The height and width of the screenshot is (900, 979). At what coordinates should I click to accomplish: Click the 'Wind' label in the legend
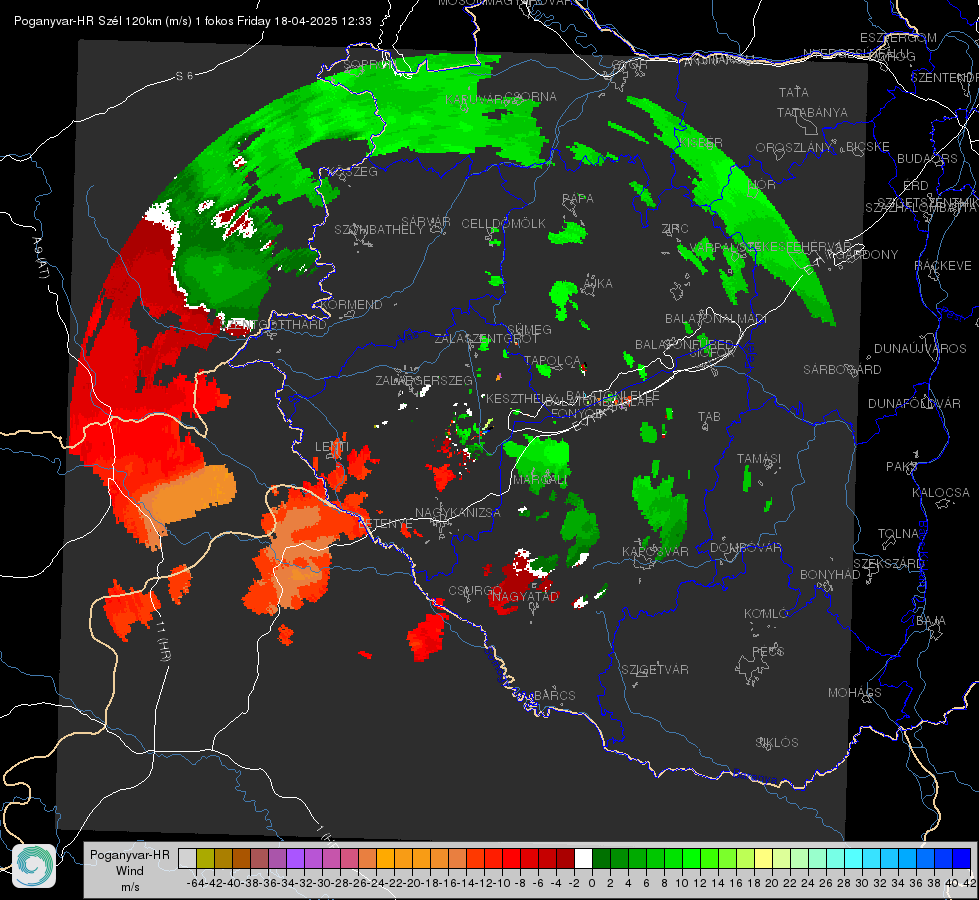tap(129, 871)
